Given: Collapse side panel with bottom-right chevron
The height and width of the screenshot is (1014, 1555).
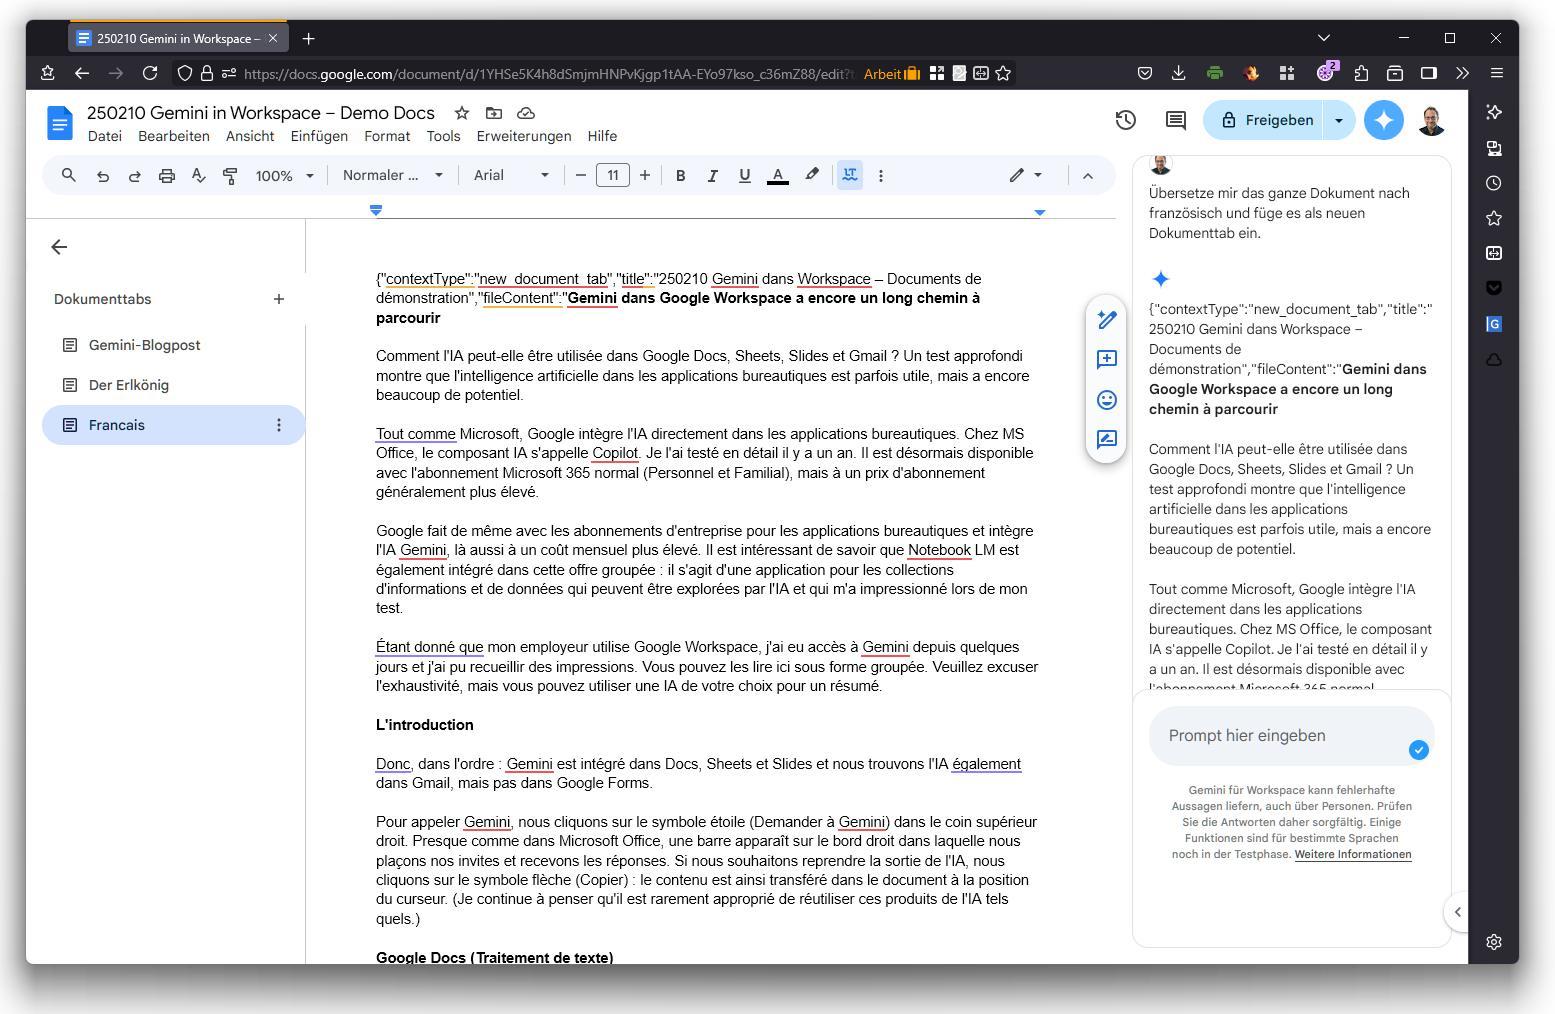Looking at the screenshot, I should pyautogui.click(x=1457, y=912).
